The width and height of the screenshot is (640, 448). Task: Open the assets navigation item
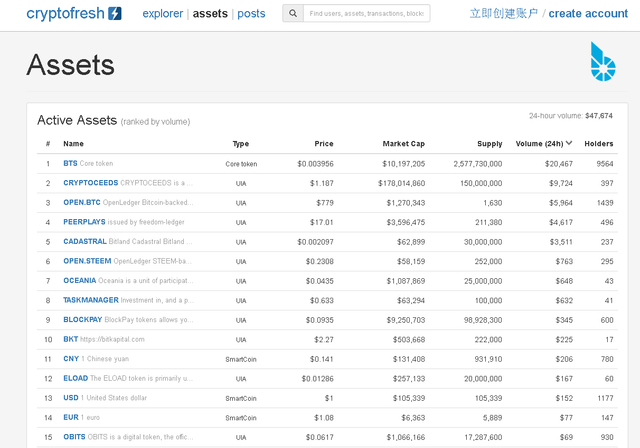pos(210,13)
